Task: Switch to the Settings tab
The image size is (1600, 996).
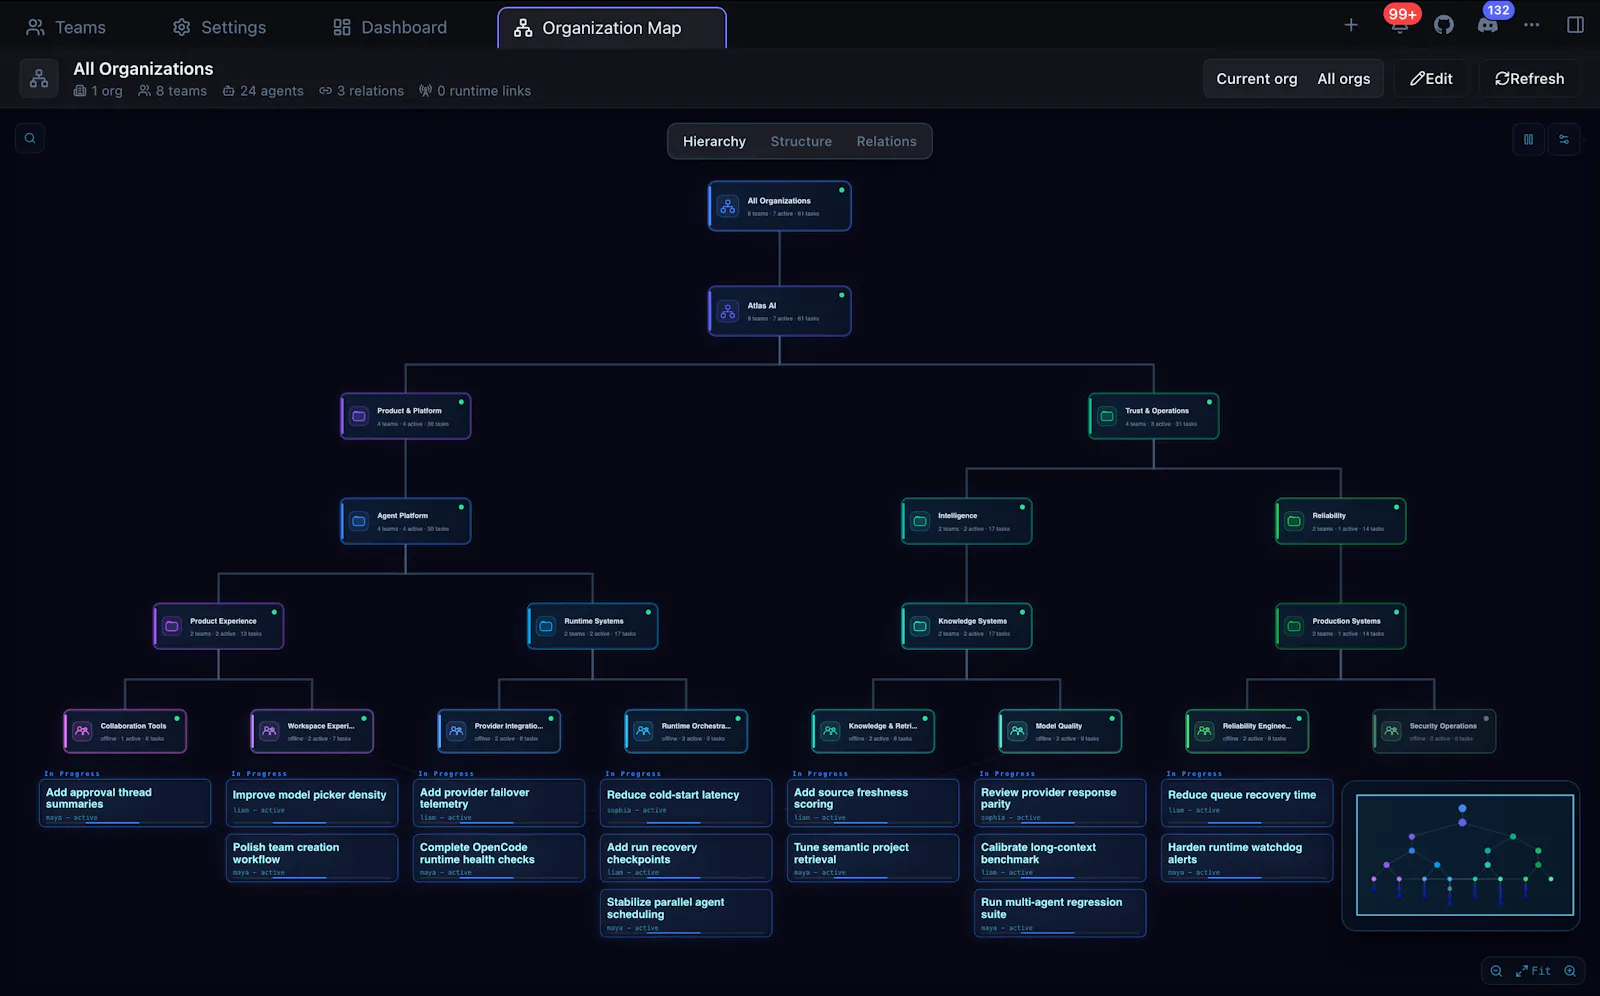Action: [x=219, y=27]
